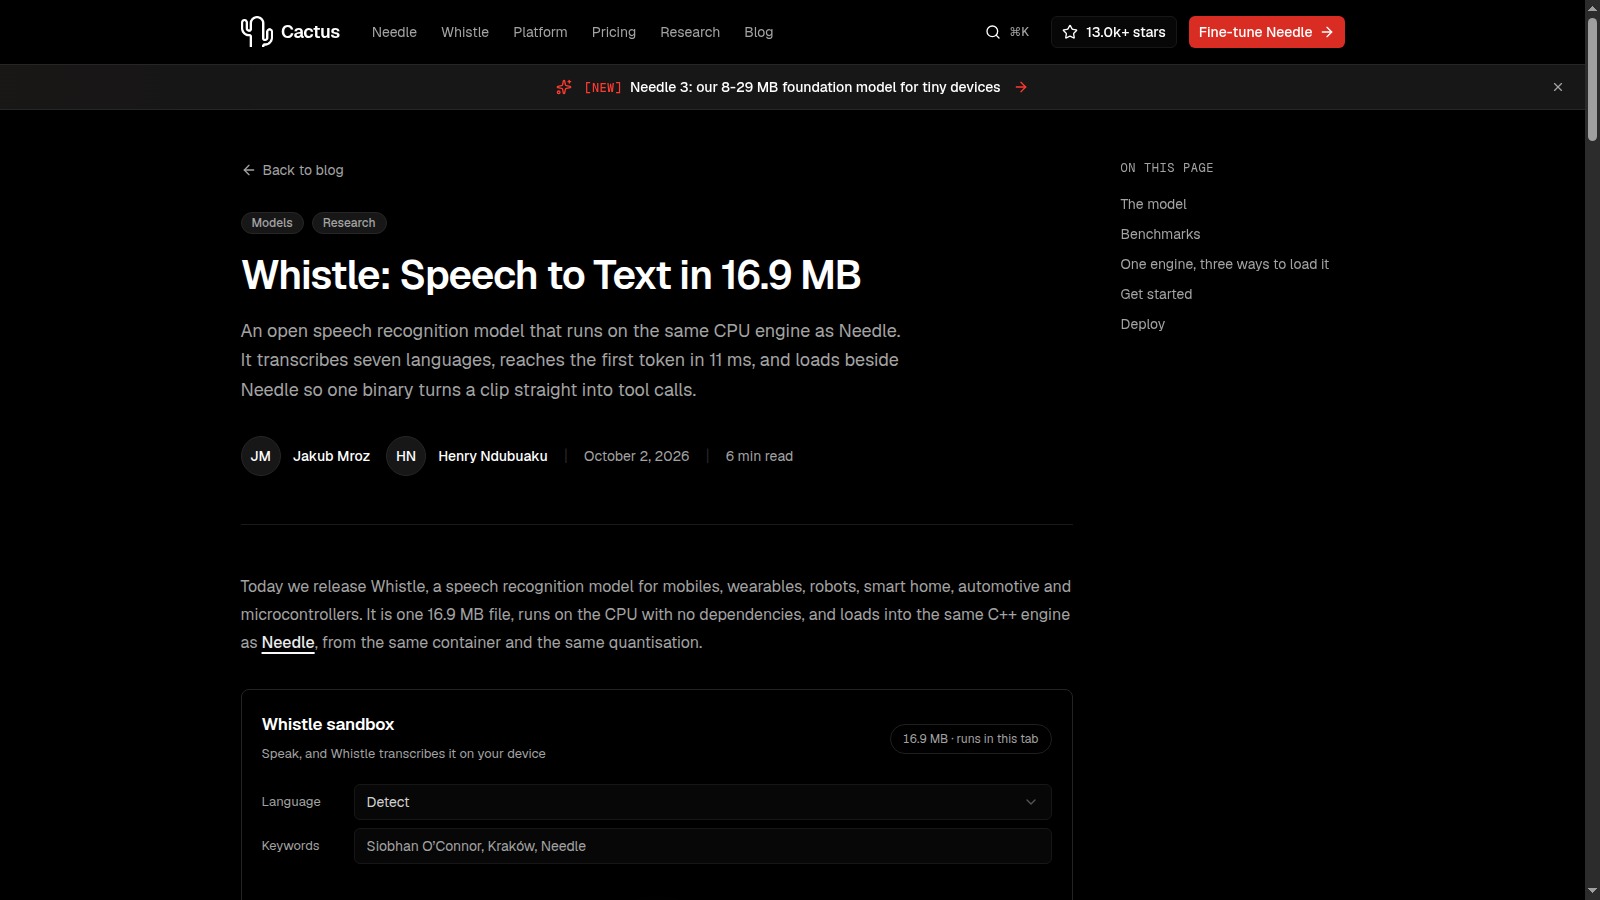Click the Whistle sandbox heading
Image resolution: width=1600 pixels, height=900 pixels.
pyautogui.click(x=328, y=724)
